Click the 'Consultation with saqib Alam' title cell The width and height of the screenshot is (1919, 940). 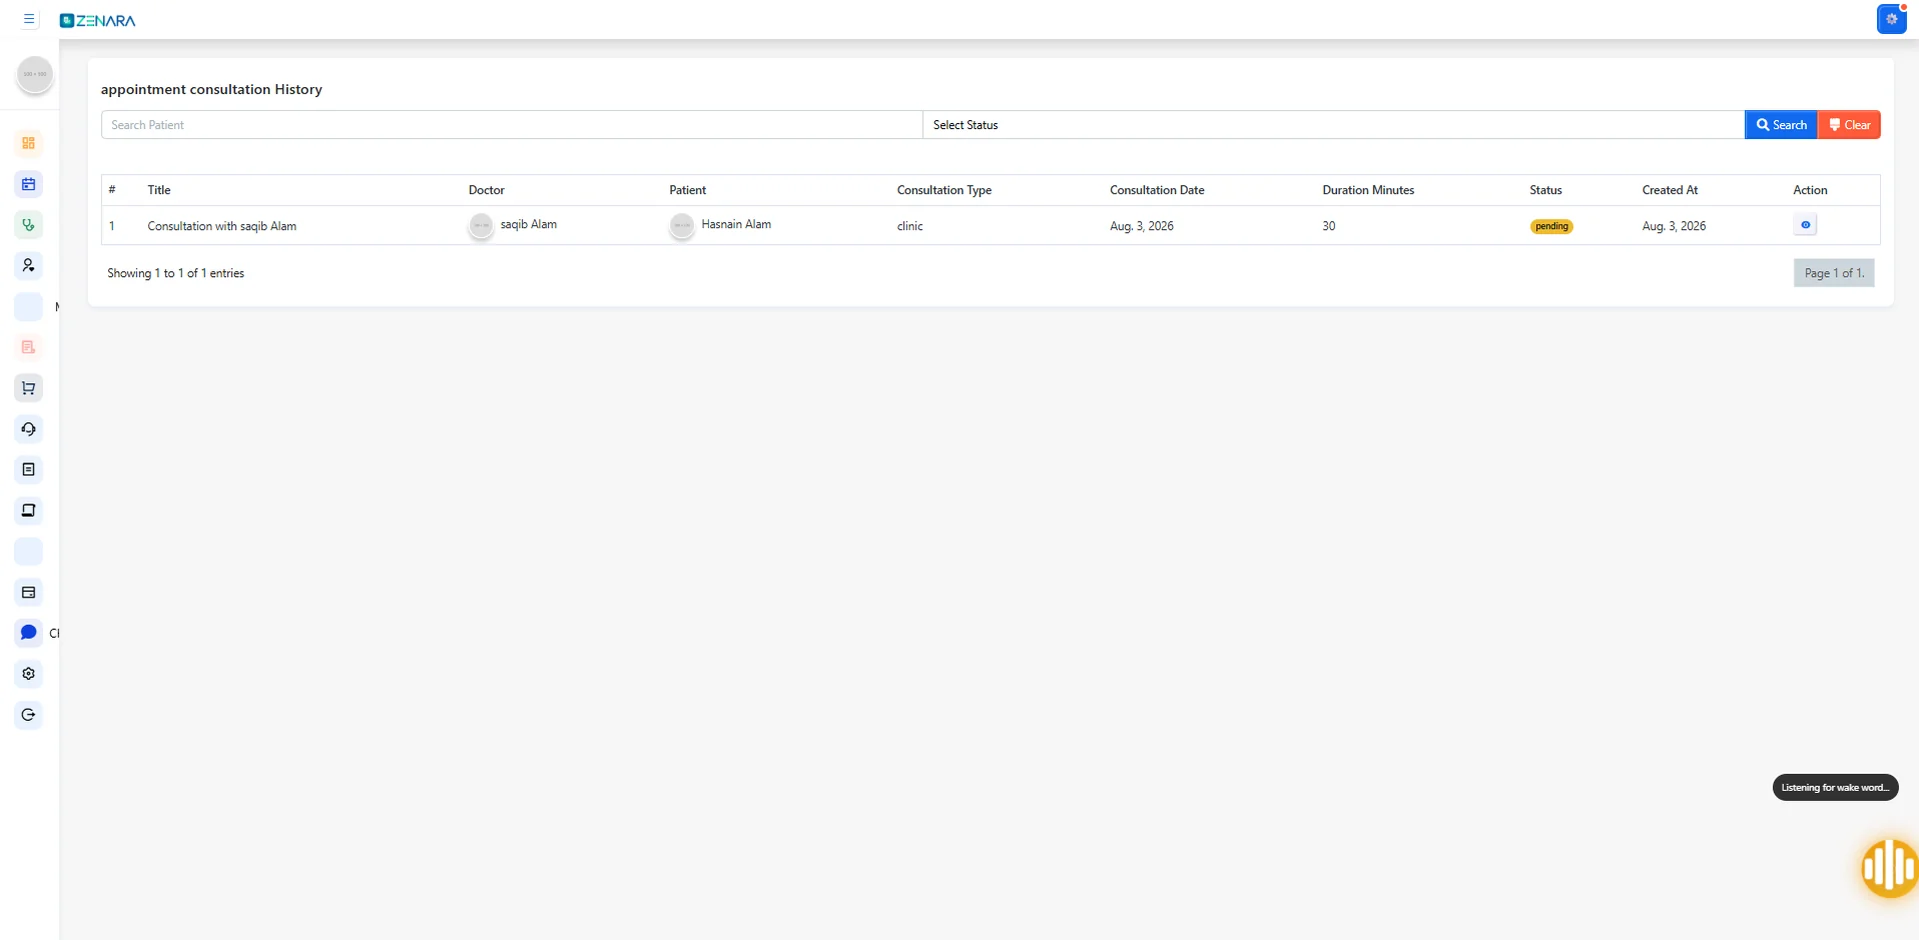coord(222,226)
